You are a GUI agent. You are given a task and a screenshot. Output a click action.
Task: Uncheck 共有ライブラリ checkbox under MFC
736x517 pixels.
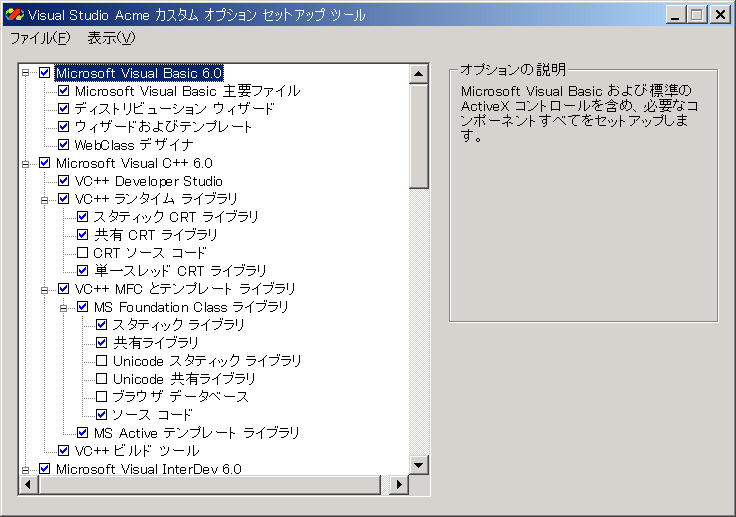(101, 342)
